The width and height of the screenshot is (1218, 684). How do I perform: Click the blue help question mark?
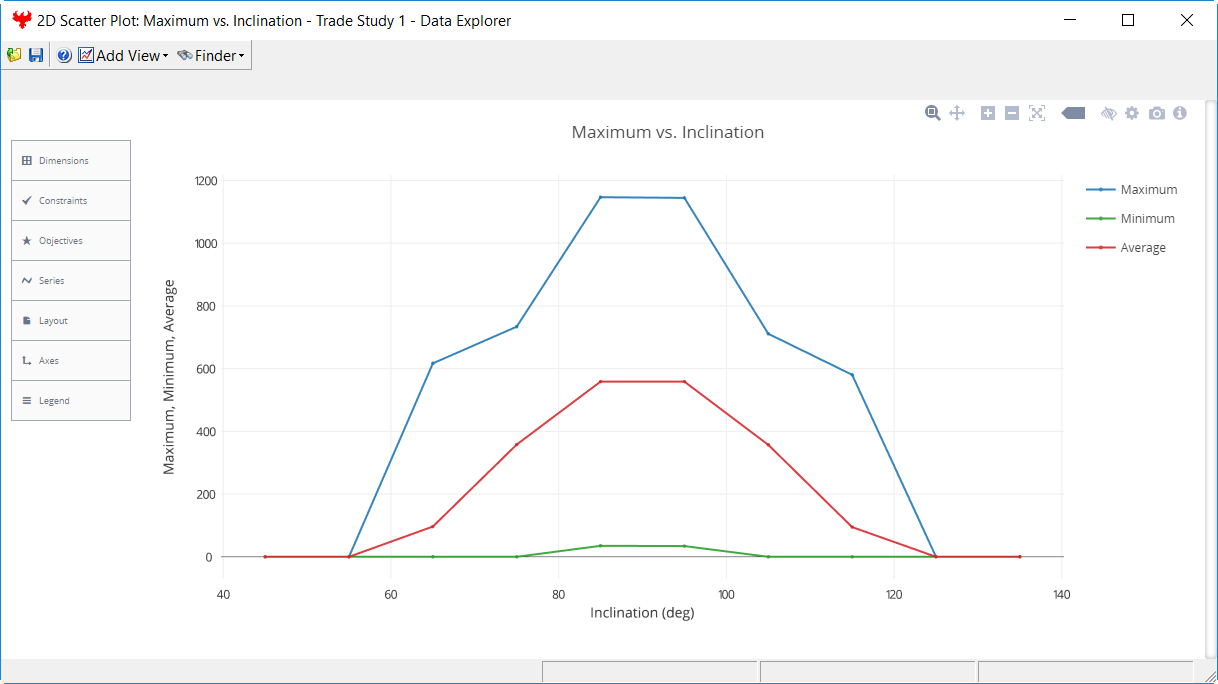click(64, 55)
